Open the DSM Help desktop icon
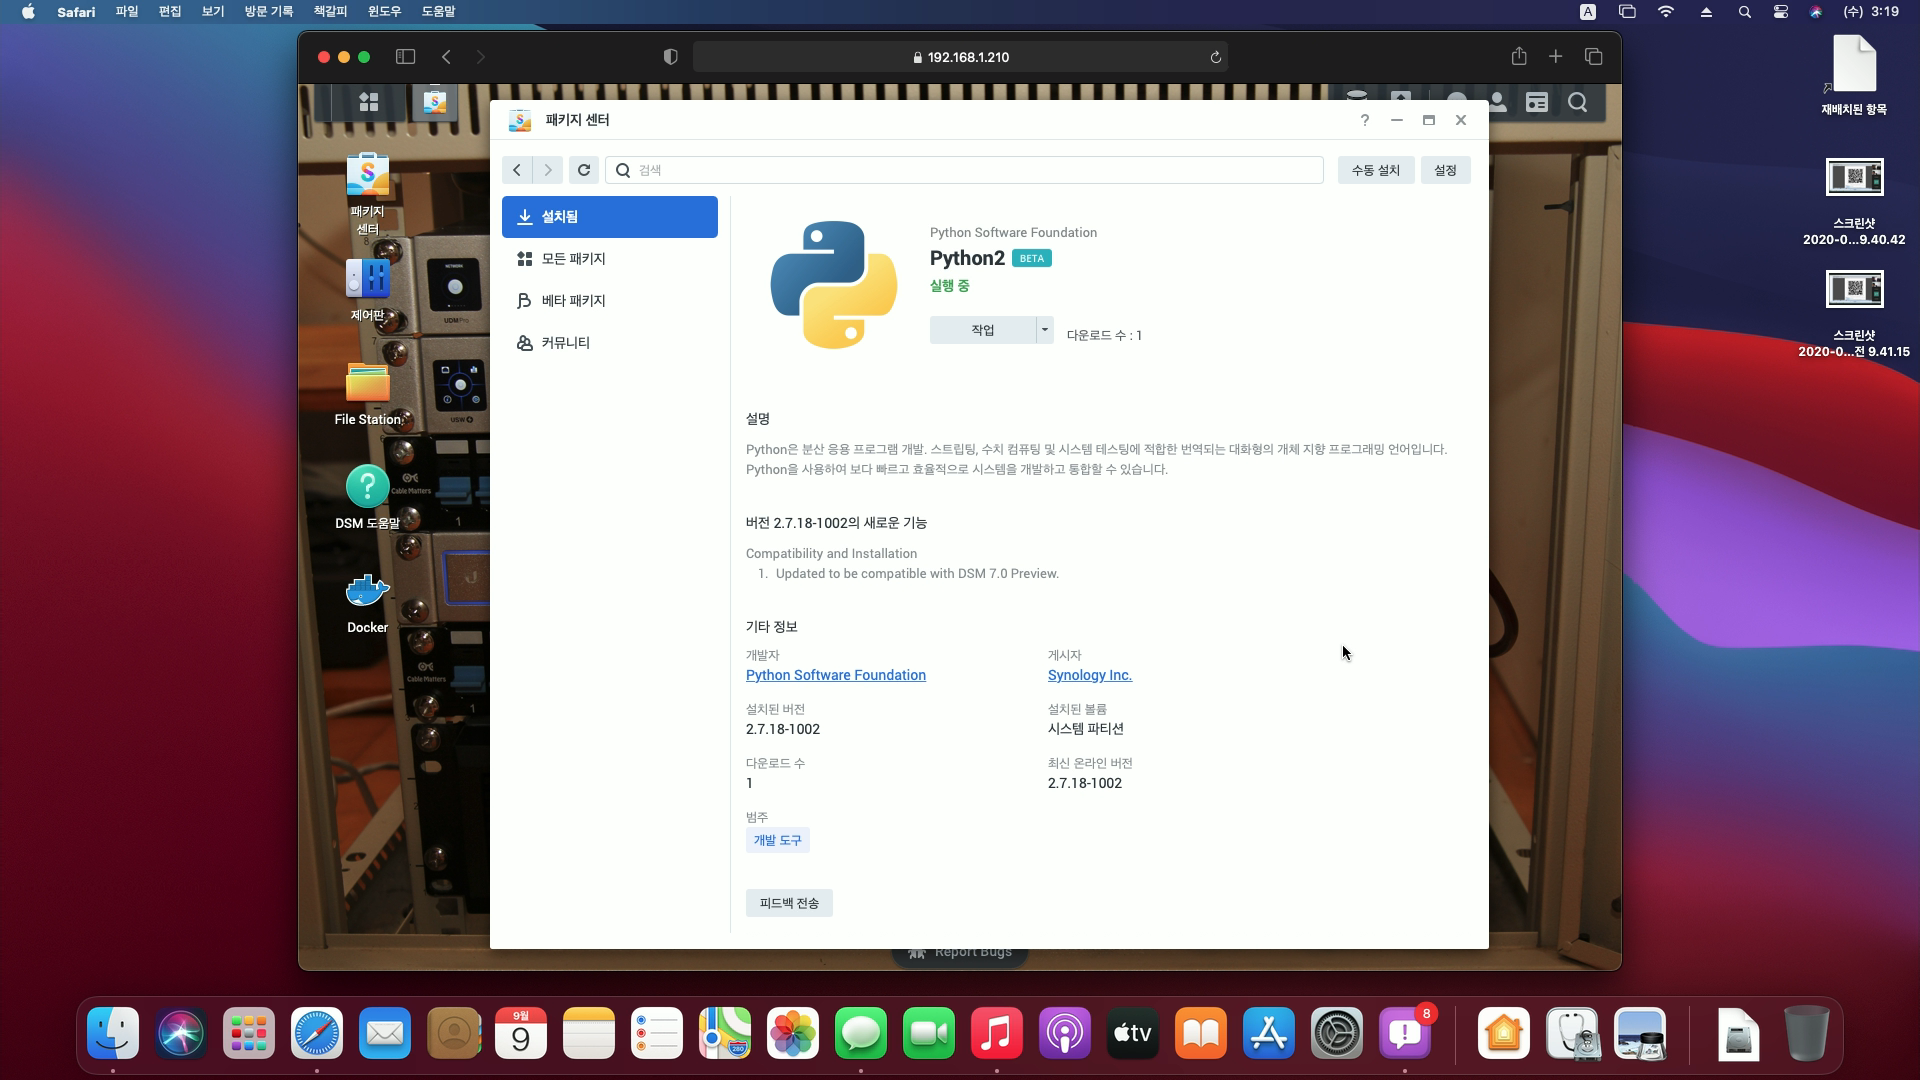 point(367,488)
